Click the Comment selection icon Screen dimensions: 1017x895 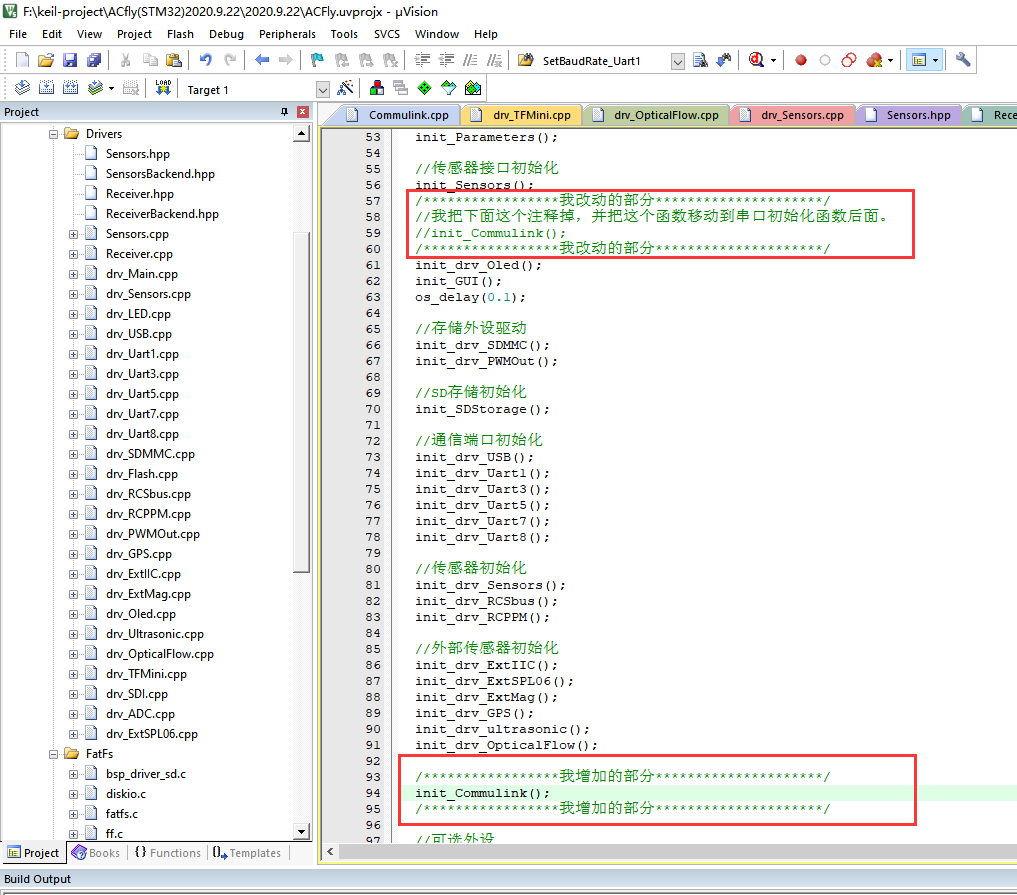(x=470, y=60)
